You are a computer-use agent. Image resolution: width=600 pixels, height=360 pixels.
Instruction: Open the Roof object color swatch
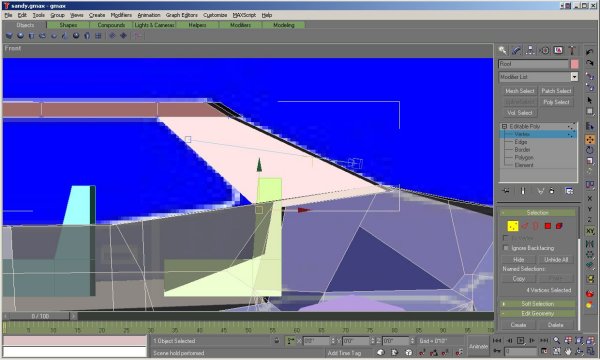574,64
